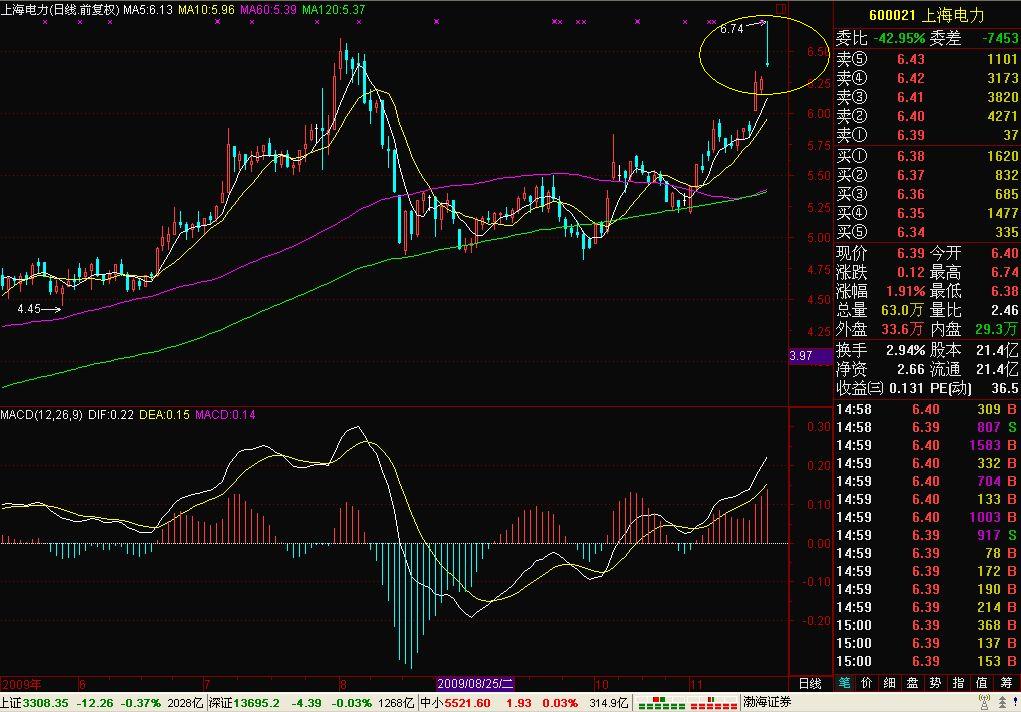1021x712 pixels.
Task: Click the 净资 2.66 value
Action: (911, 369)
